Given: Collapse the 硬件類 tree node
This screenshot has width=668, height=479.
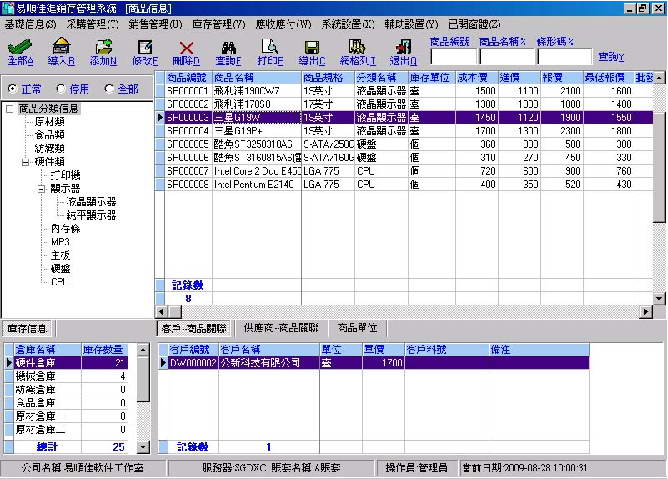Looking at the screenshot, I should coord(26,162).
